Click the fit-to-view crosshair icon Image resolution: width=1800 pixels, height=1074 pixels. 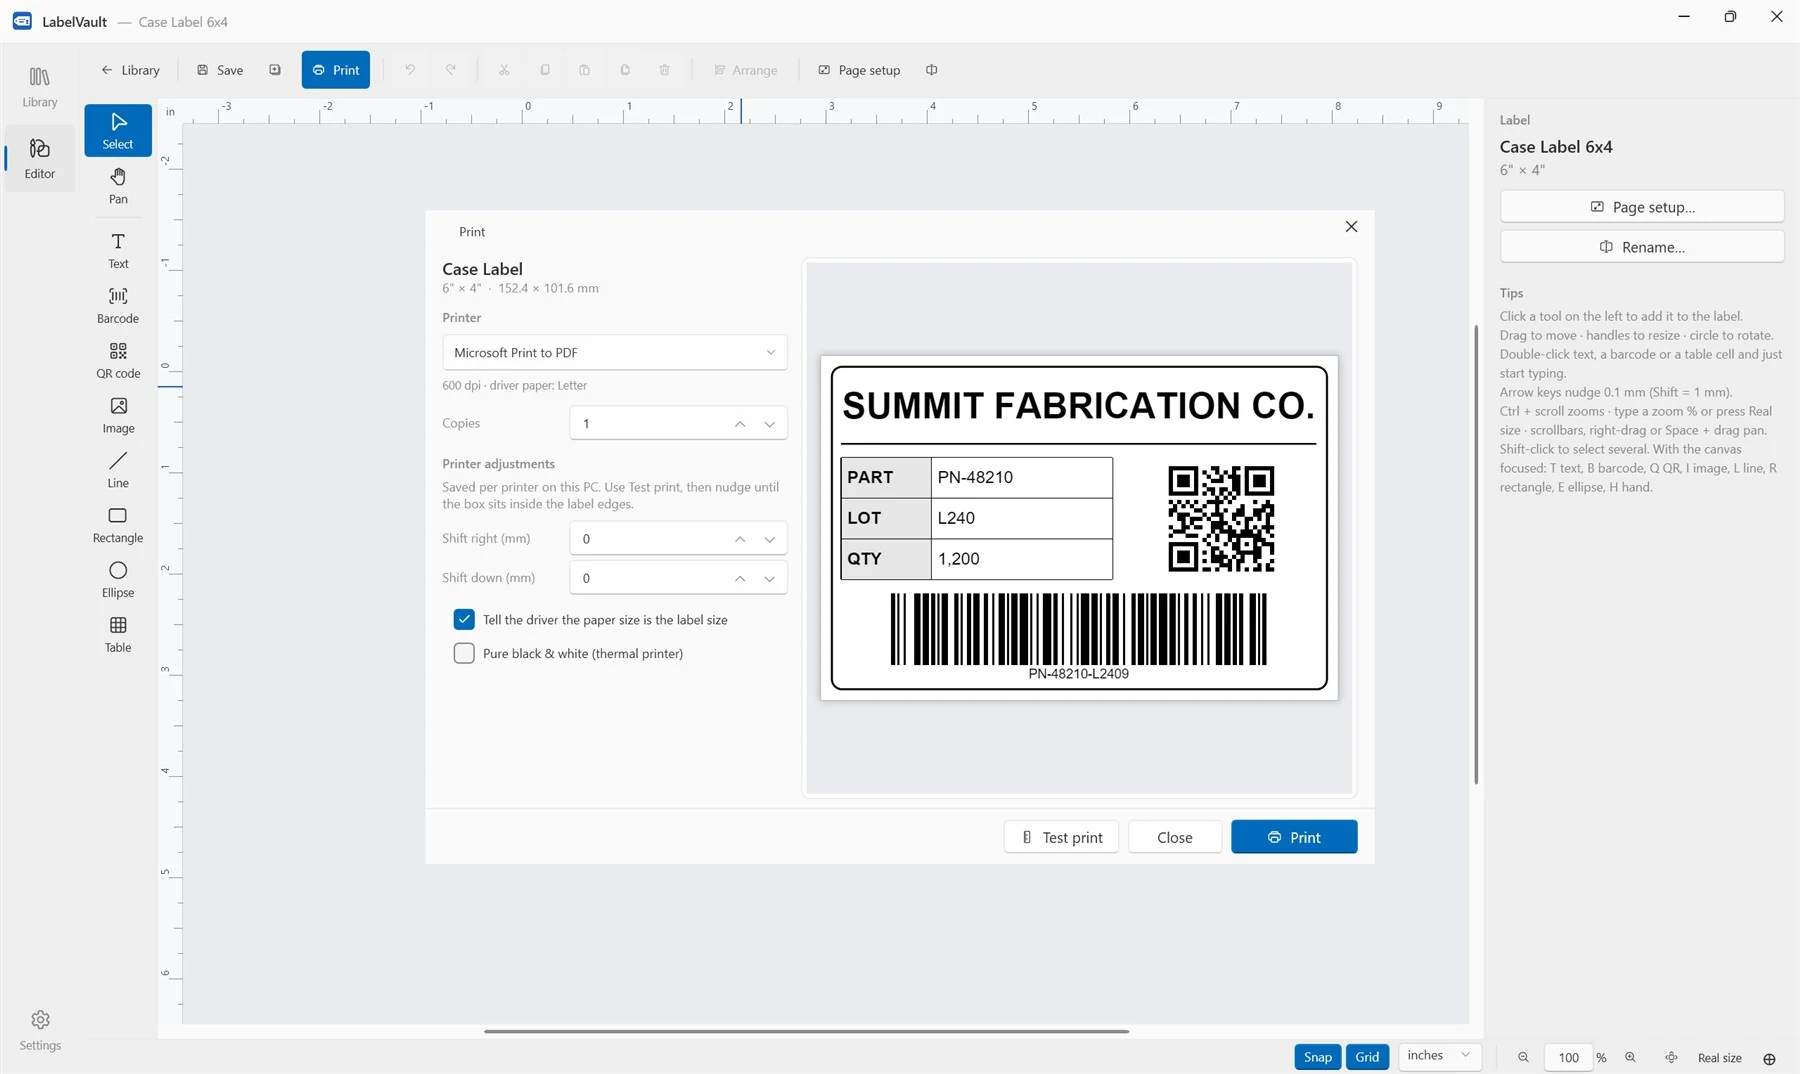[x=1671, y=1057]
